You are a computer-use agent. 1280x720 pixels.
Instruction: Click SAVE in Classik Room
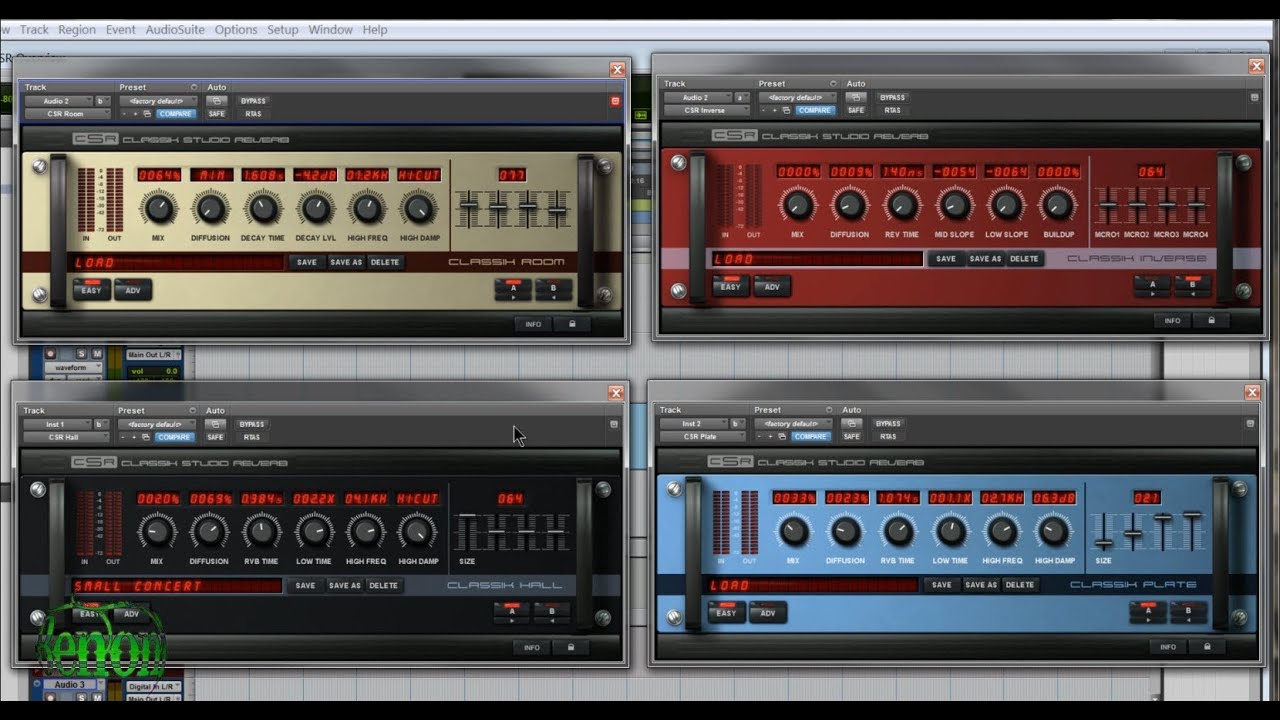pos(307,262)
